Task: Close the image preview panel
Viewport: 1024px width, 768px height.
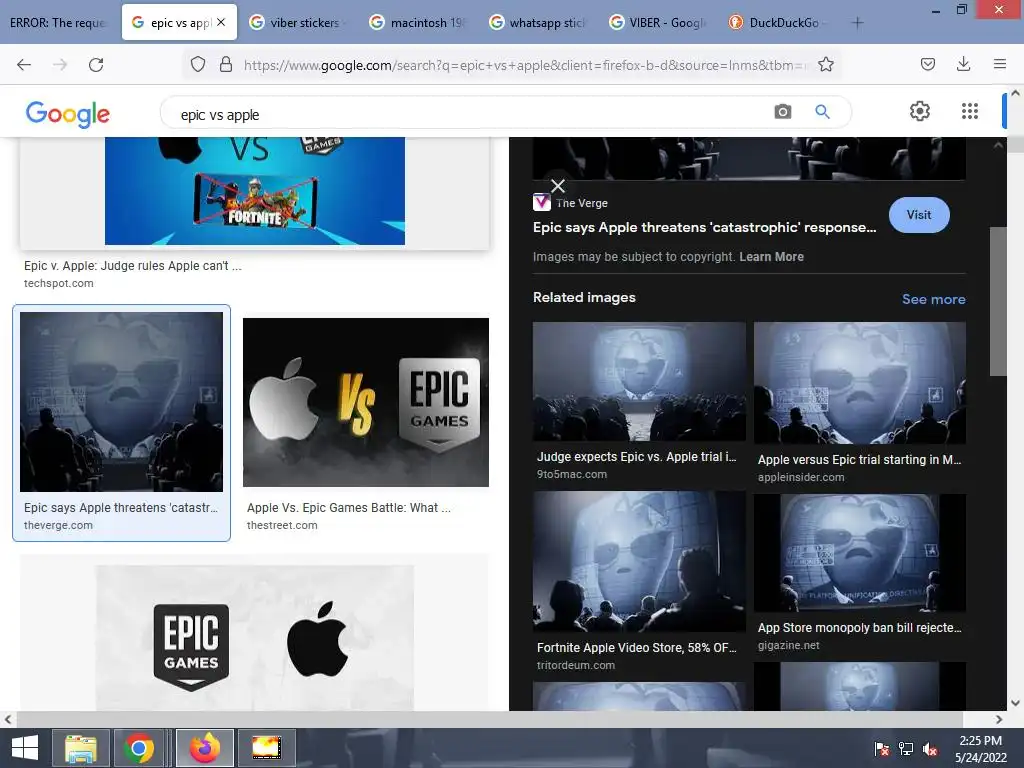Action: [x=558, y=186]
